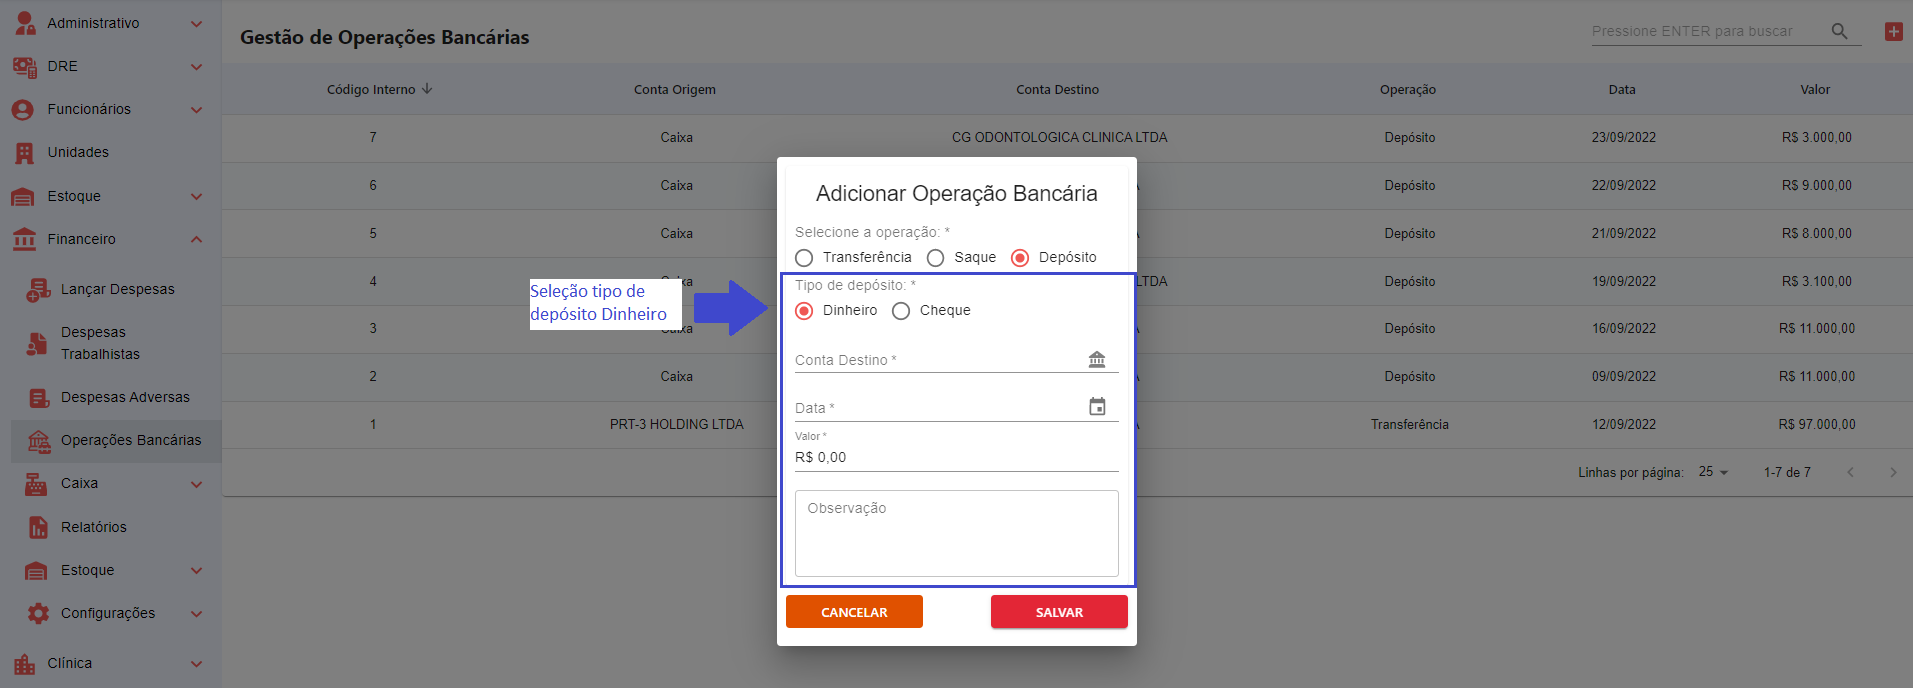The height and width of the screenshot is (688, 1913).
Task: Click the Valor amount input field
Action: pos(956,457)
